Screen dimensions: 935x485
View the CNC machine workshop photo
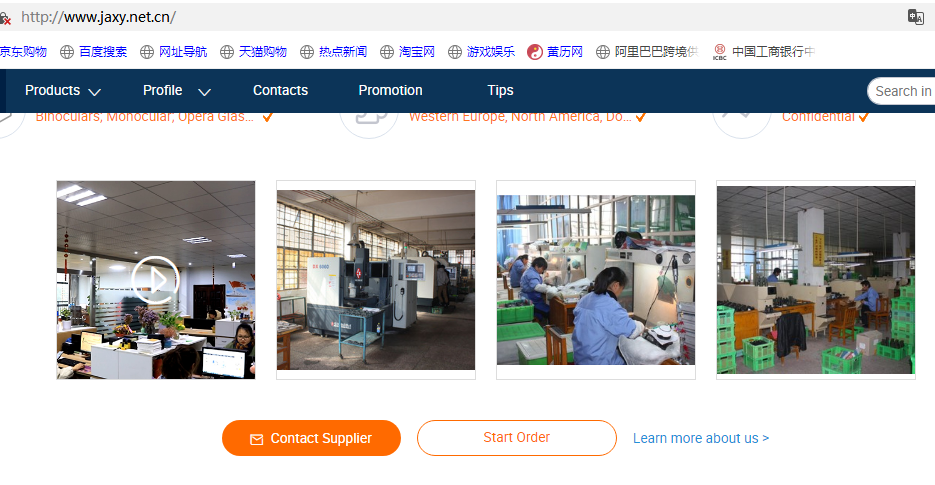coord(376,280)
